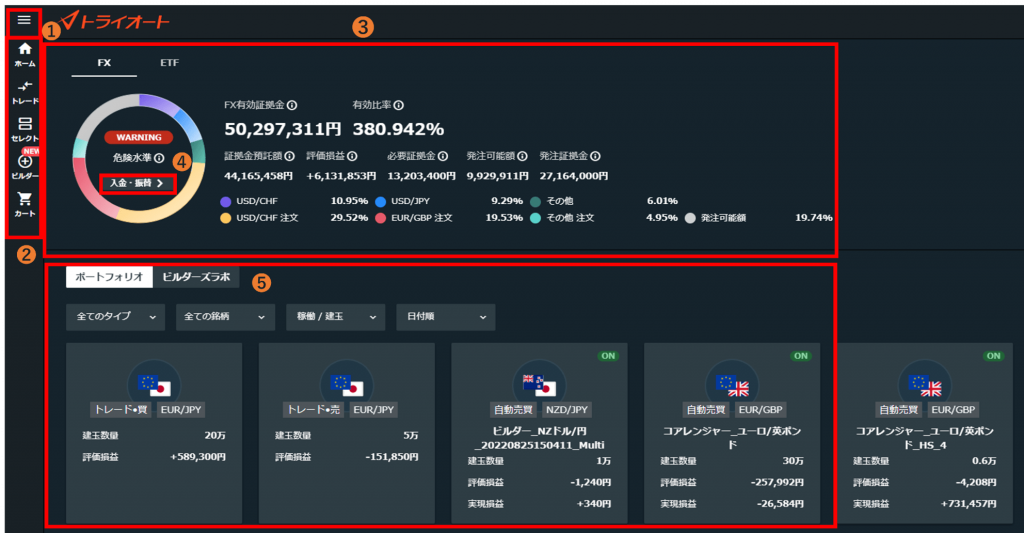Image resolution: width=1024 pixels, height=533 pixels.
Task: Click the トレード•買 tag
Action: pos(121,410)
